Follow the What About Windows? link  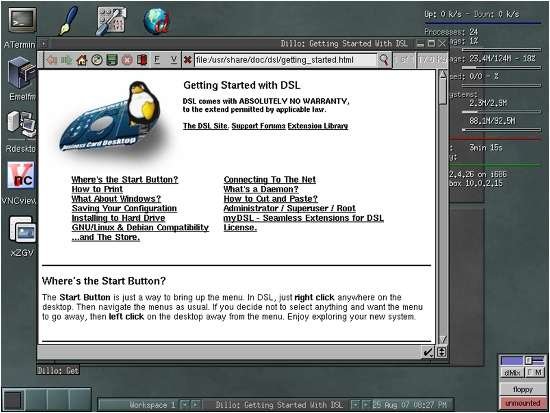point(116,199)
